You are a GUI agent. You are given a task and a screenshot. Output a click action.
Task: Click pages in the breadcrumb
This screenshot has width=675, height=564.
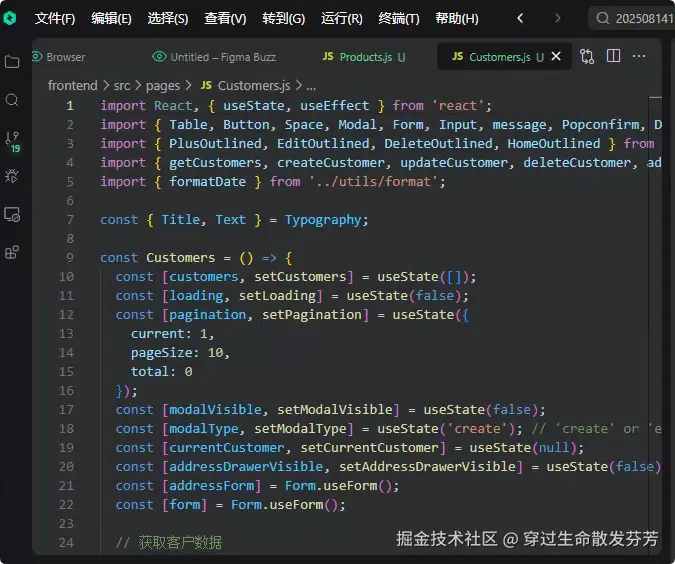coord(163,86)
